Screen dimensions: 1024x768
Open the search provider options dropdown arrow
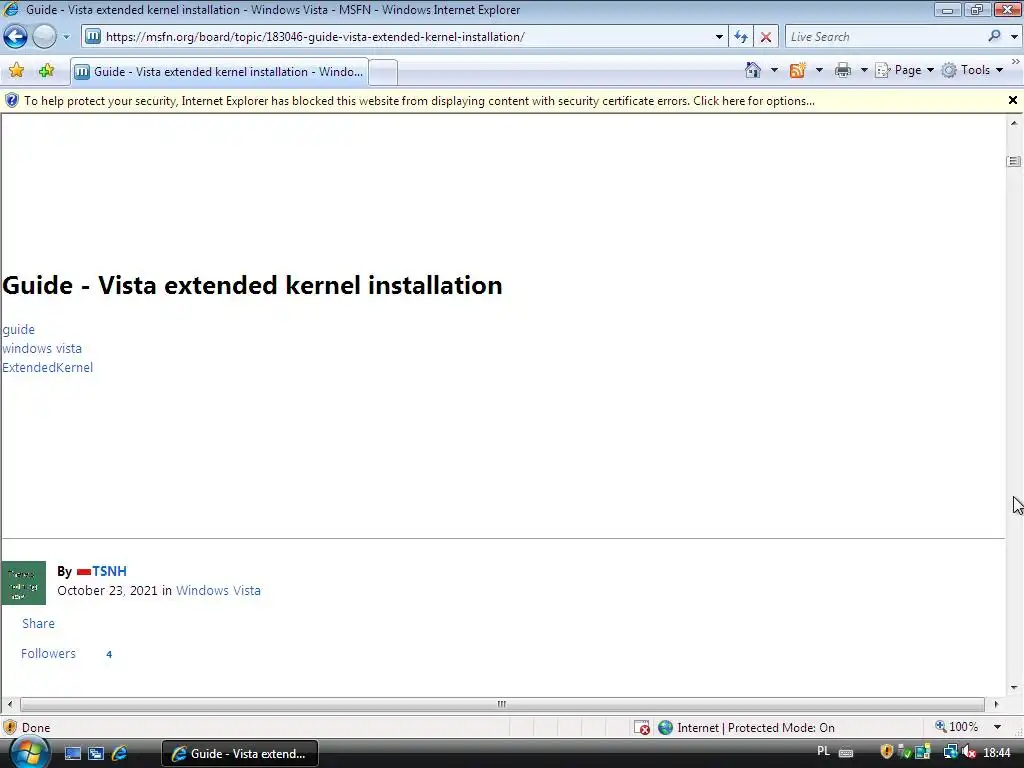click(1014, 37)
